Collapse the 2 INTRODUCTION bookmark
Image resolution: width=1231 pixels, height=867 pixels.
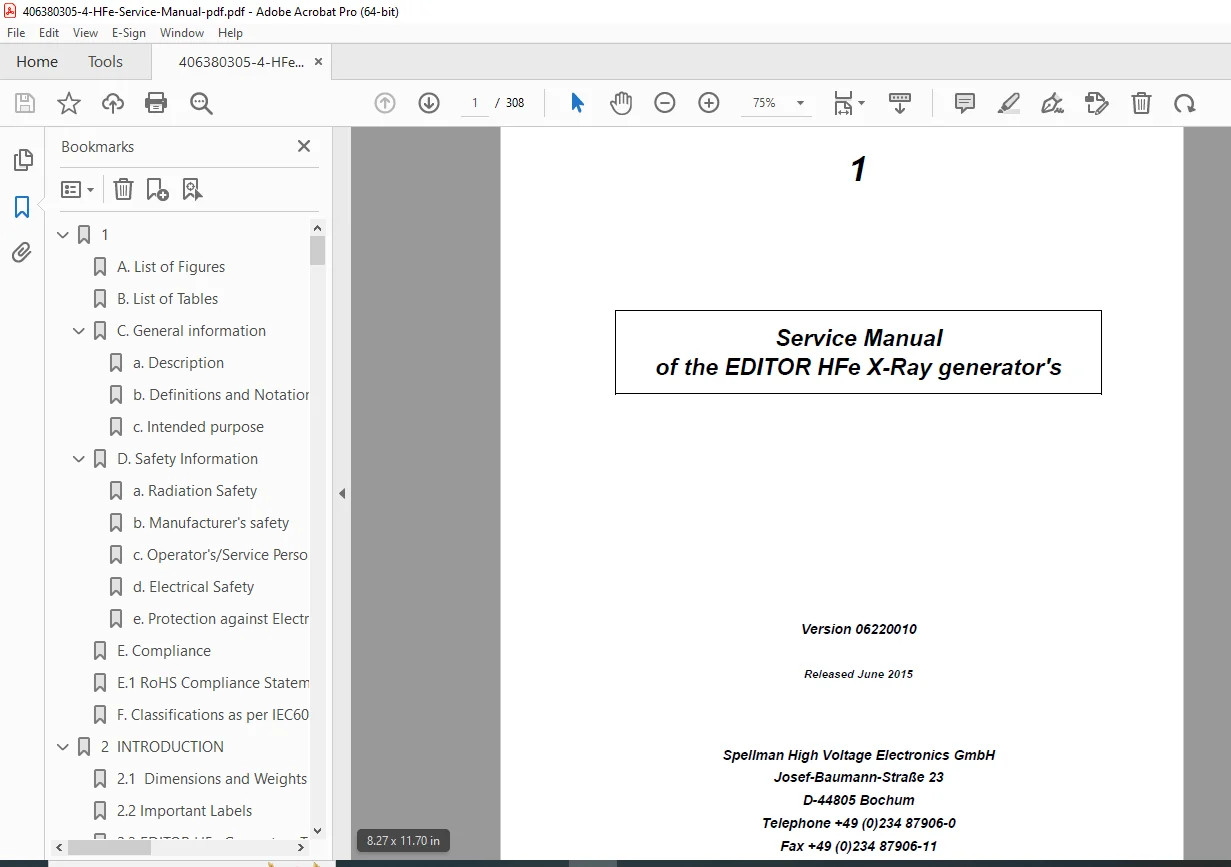point(63,747)
